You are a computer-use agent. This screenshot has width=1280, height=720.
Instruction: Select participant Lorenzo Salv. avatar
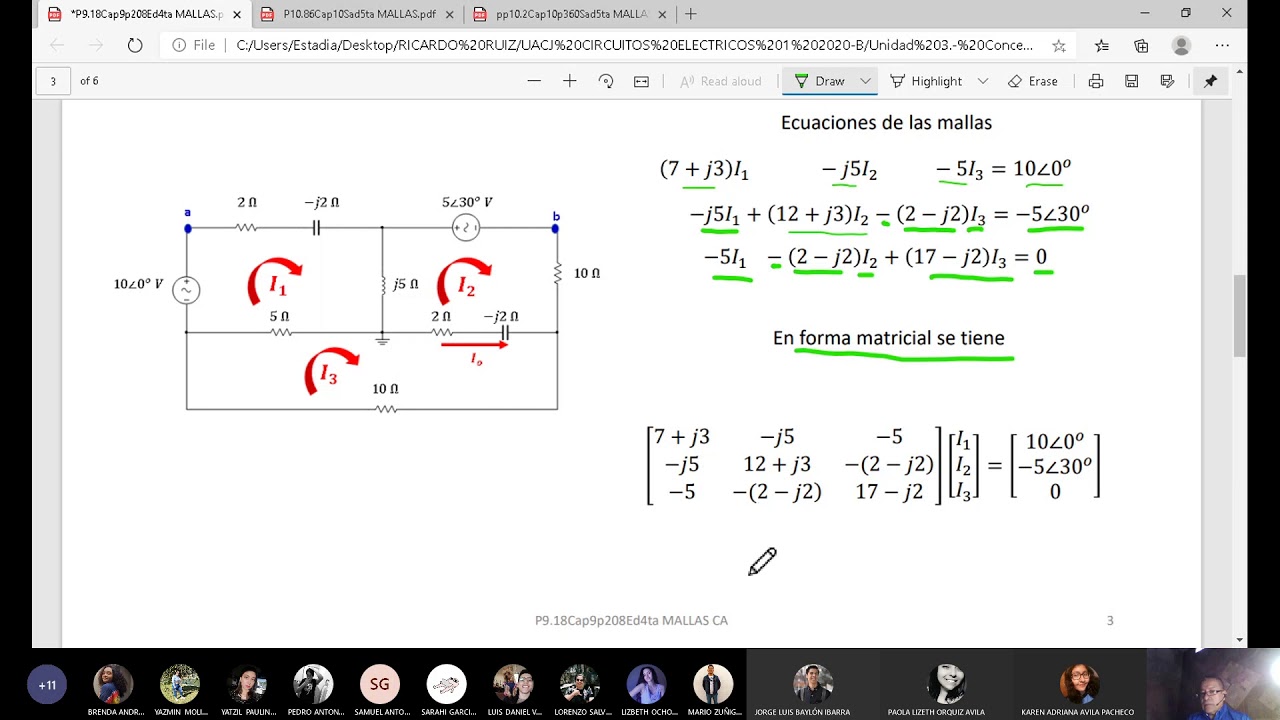tap(580, 684)
